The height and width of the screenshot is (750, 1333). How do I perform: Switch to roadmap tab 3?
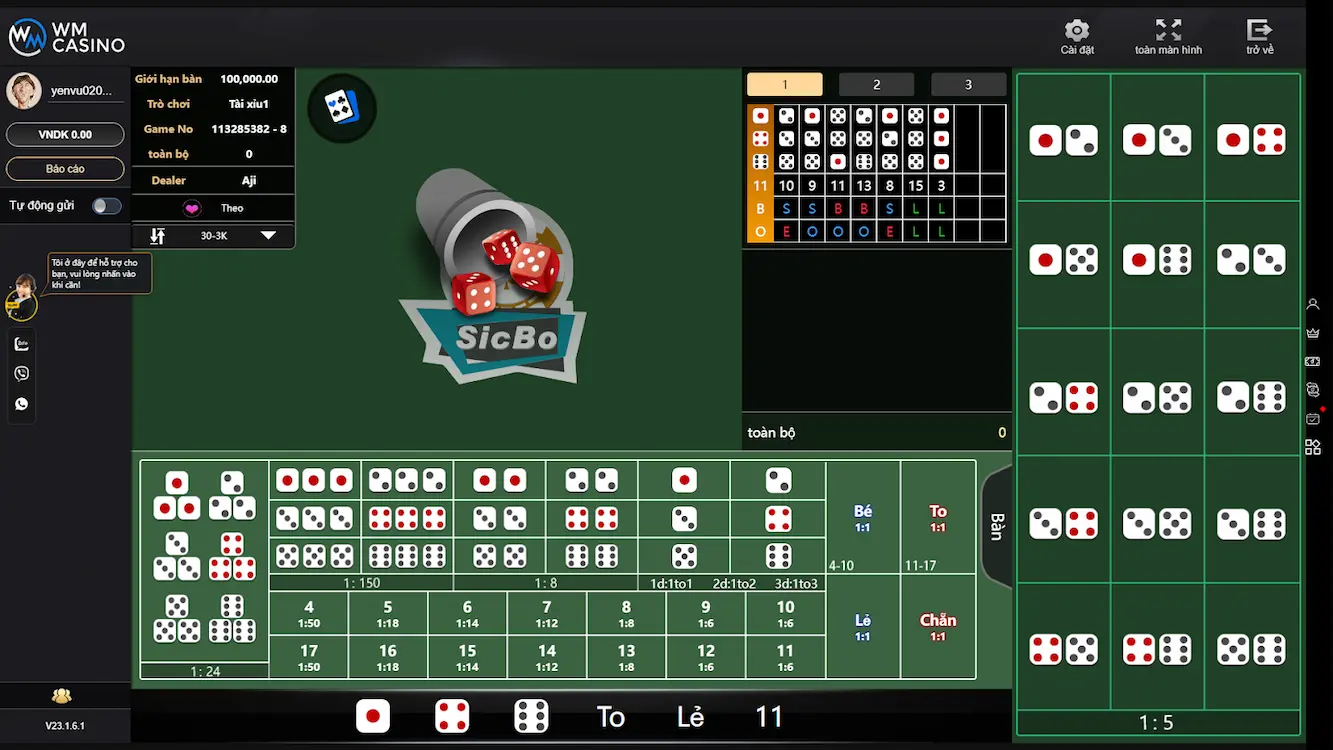(968, 85)
